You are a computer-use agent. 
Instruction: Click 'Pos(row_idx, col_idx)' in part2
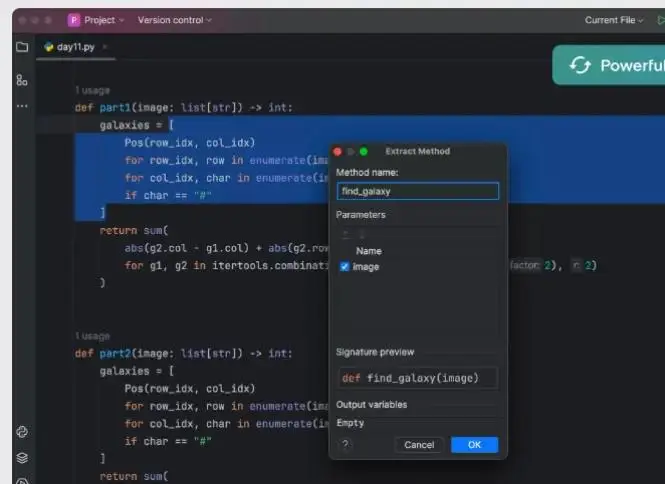point(190,389)
